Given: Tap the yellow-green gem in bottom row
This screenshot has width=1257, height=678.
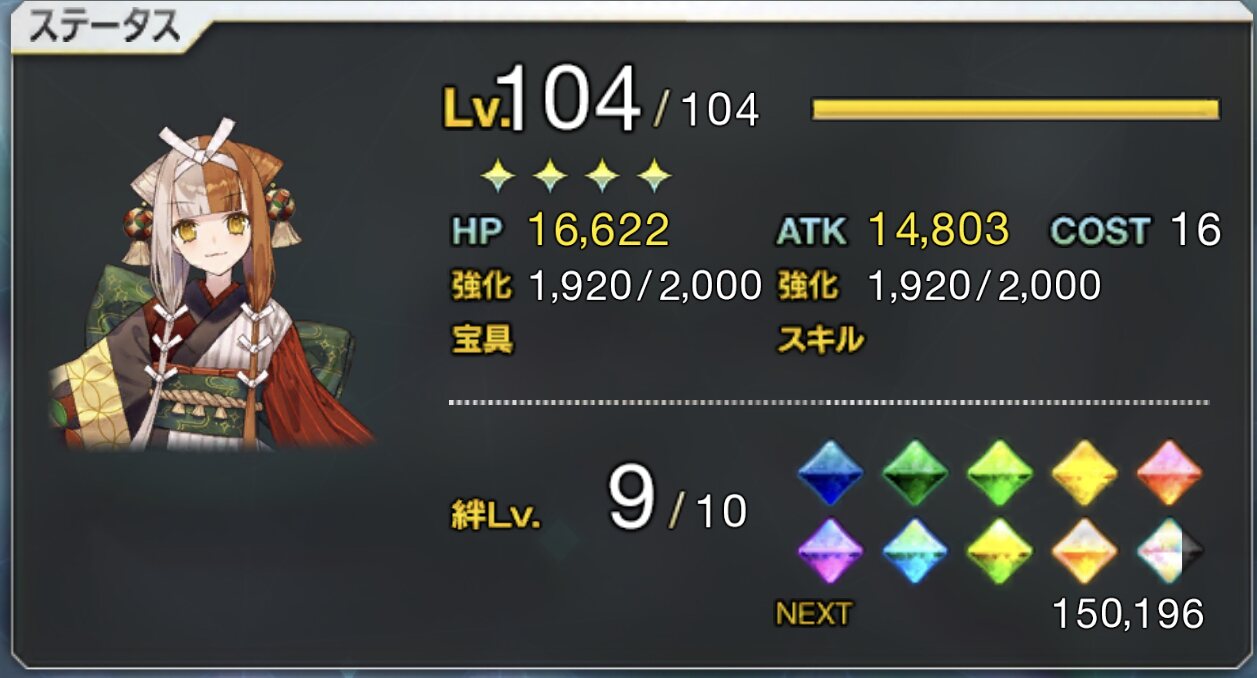Looking at the screenshot, I should point(1000,551).
